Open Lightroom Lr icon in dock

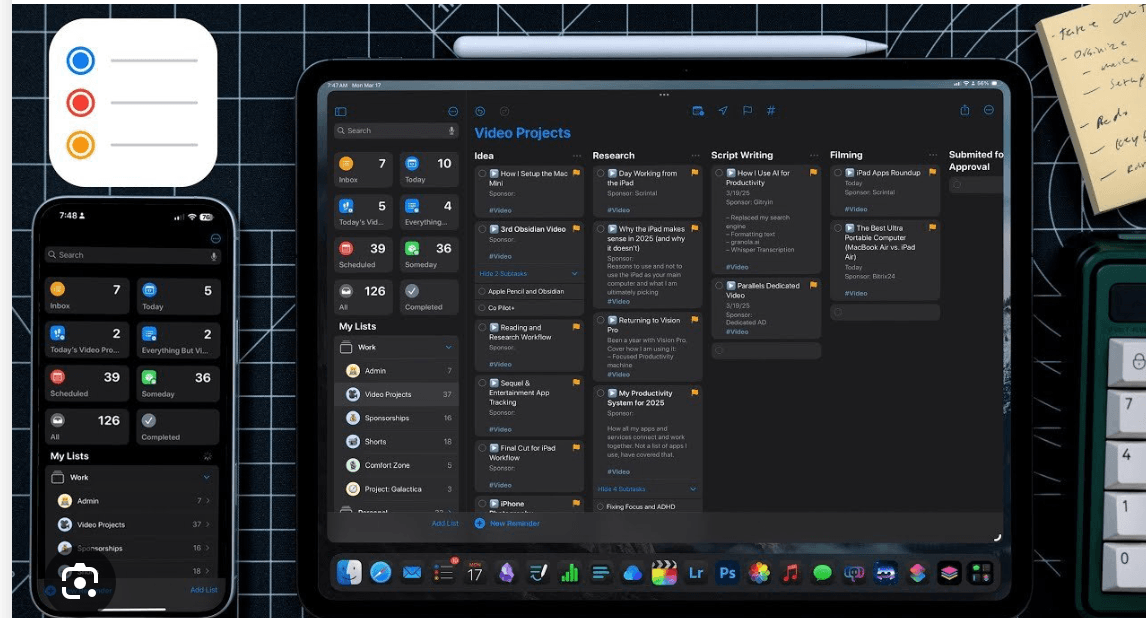696,573
